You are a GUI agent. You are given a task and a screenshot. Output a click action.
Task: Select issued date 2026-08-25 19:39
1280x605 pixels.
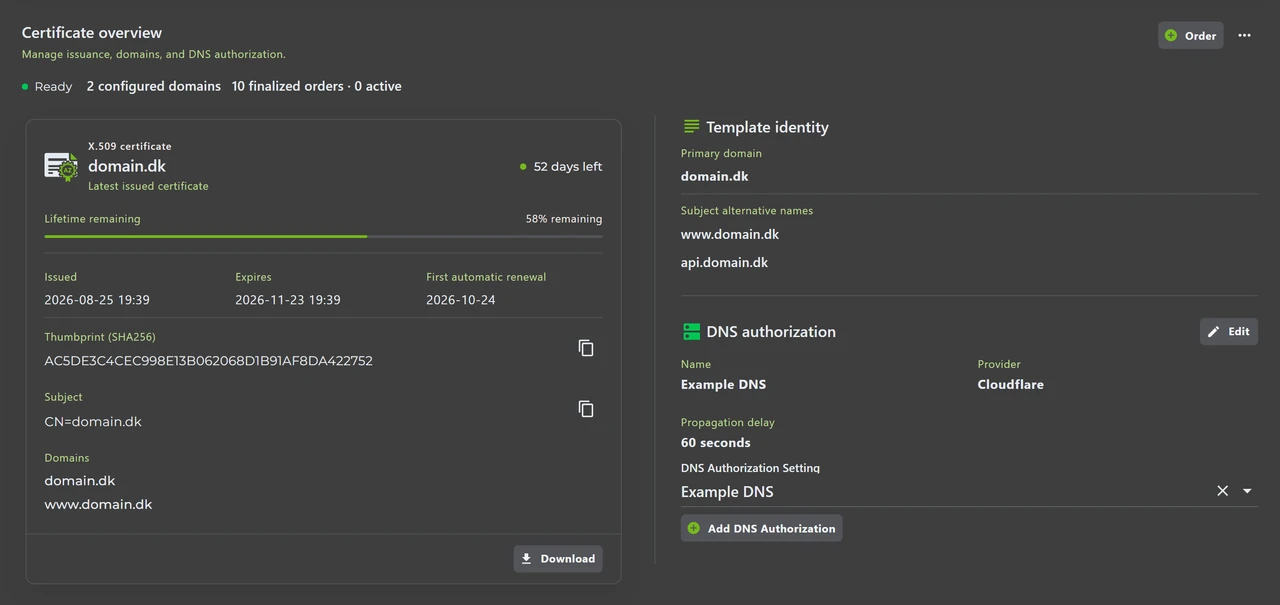pyautogui.click(x=97, y=300)
